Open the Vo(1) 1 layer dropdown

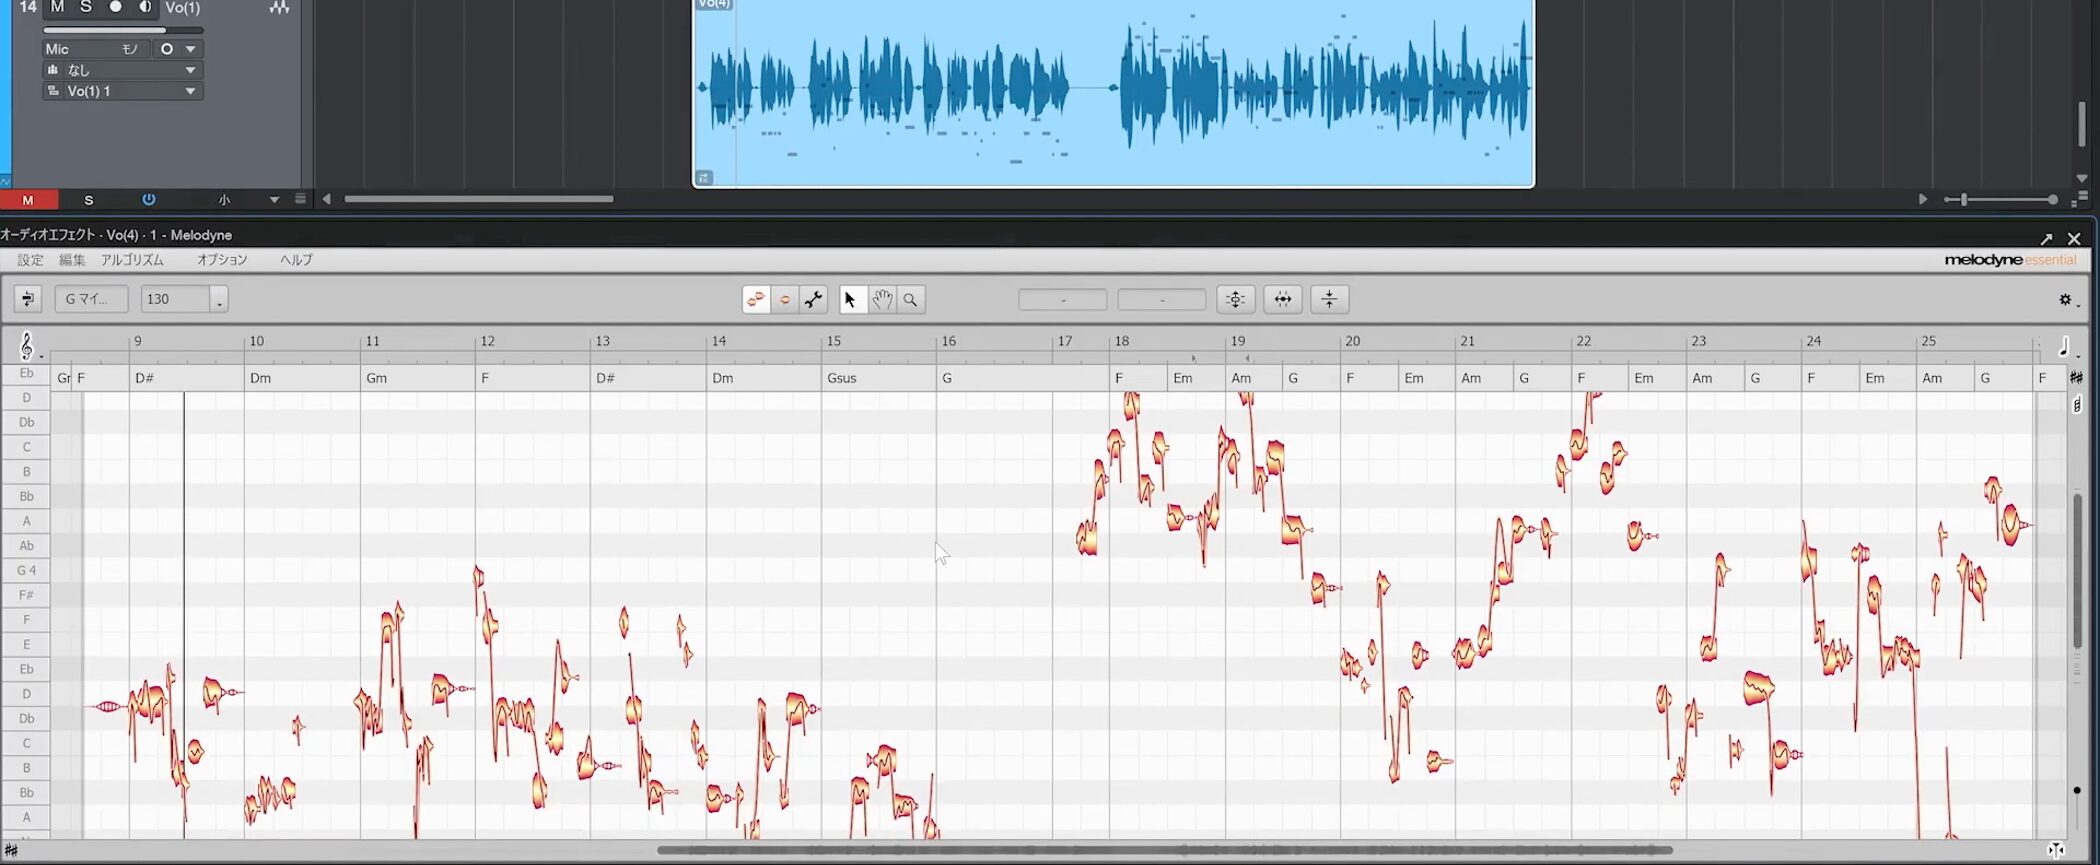pos(190,91)
